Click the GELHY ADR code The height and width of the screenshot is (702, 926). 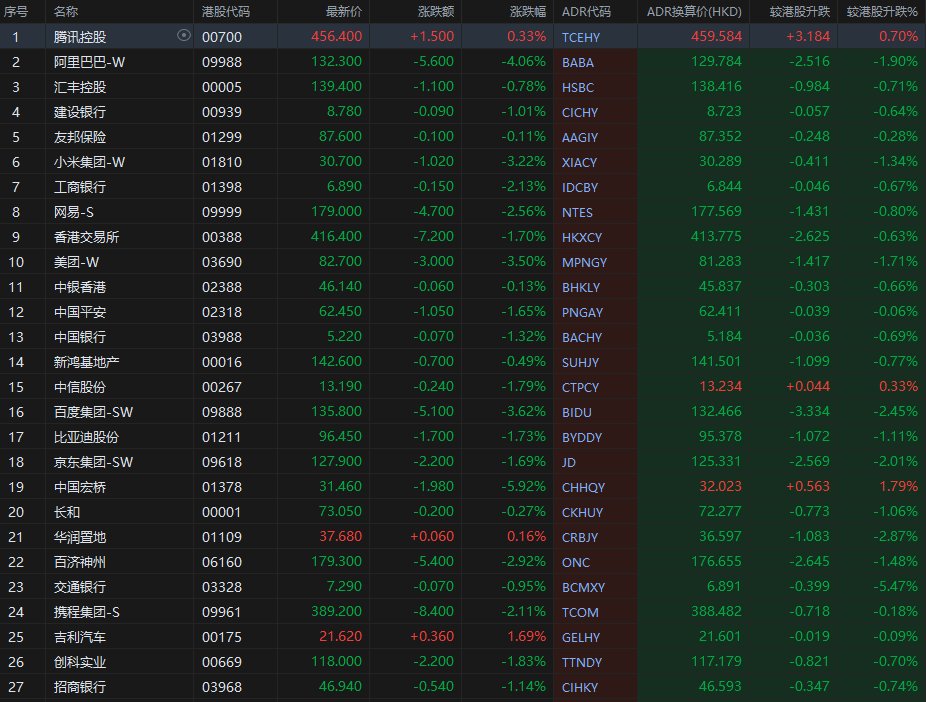point(581,637)
